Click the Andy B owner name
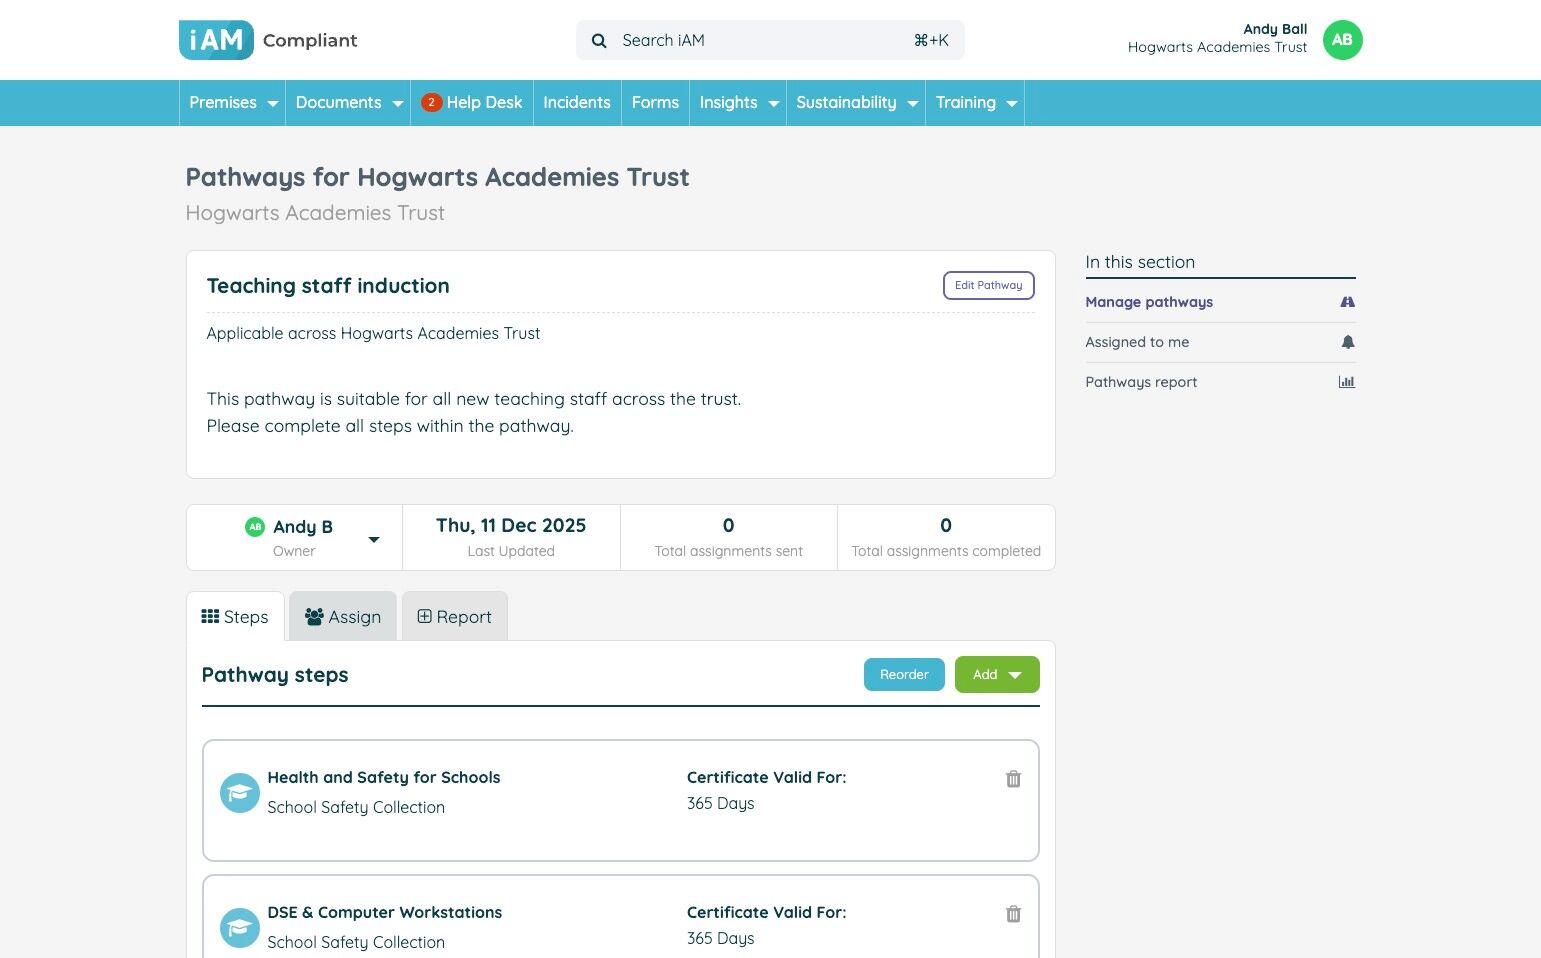This screenshot has width=1541, height=958. point(303,527)
